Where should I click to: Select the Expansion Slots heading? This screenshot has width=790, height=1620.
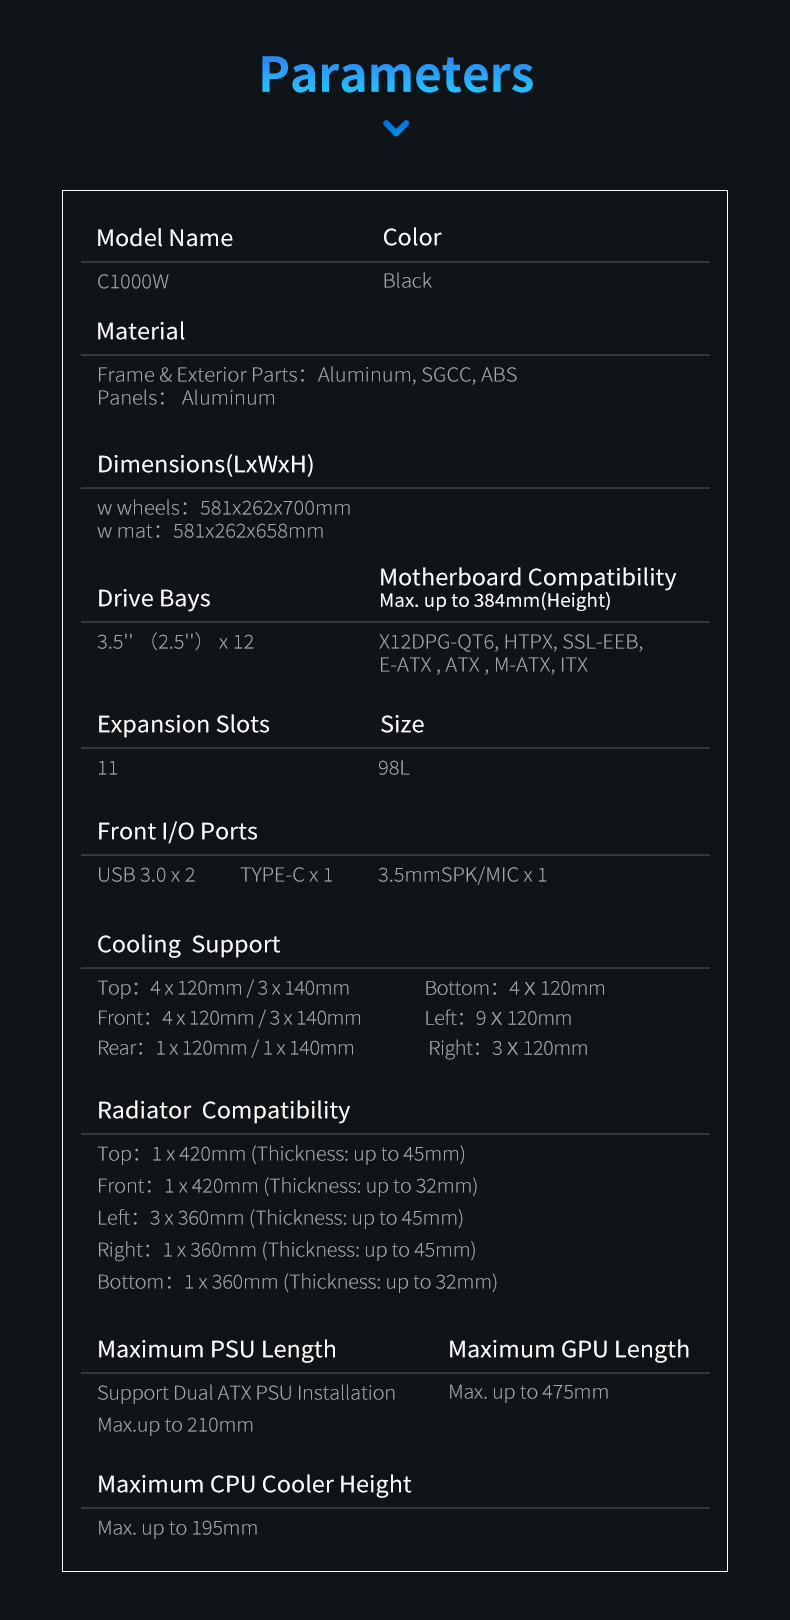coord(184,725)
